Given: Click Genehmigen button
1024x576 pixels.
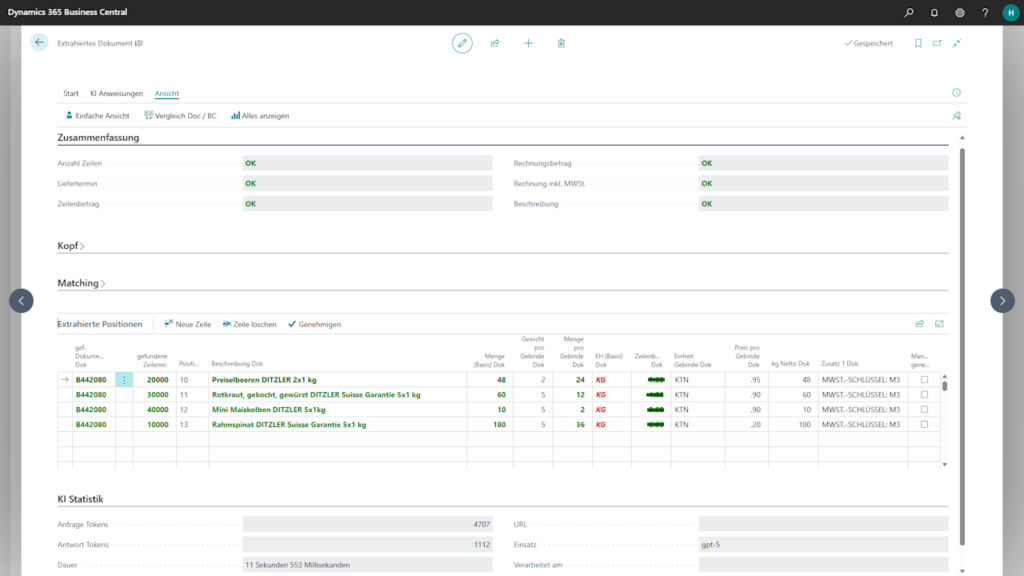Looking at the screenshot, I should 315,324.
